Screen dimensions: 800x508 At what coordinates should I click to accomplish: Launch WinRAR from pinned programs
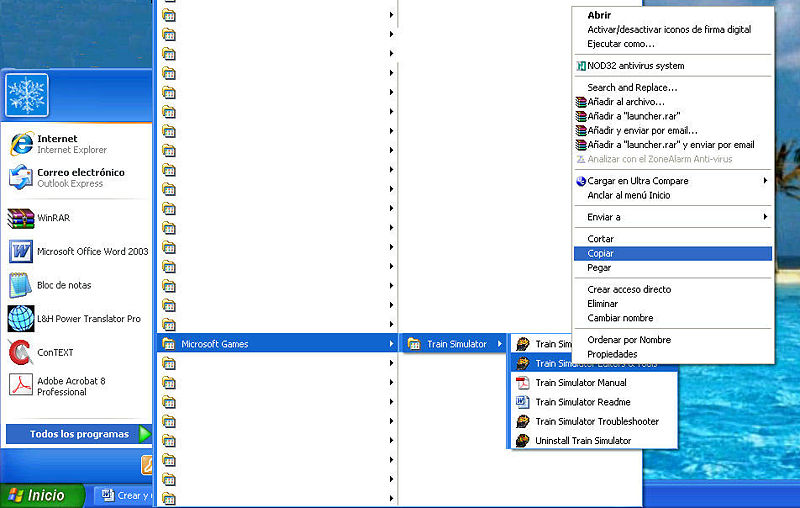pos(21,218)
